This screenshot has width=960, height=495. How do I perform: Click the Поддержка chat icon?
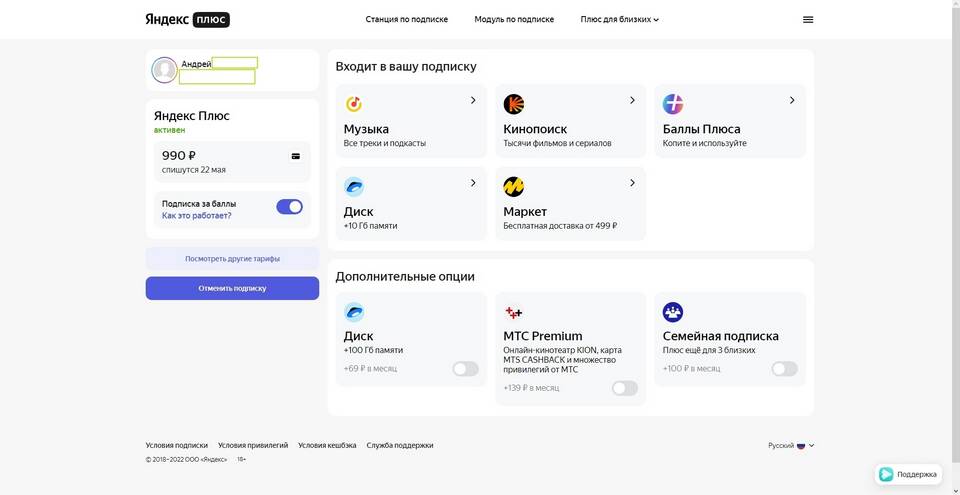[x=885, y=474]
